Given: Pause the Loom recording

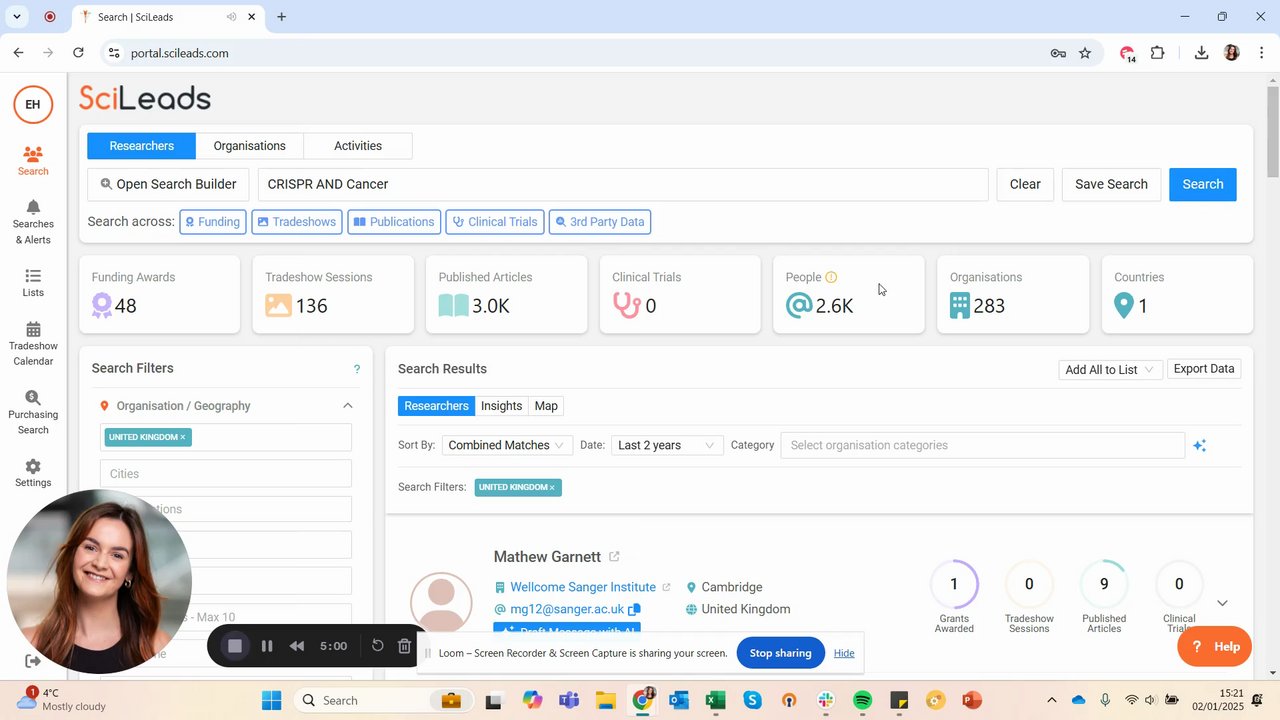Looking at the screenshot, I should point(267,646).
